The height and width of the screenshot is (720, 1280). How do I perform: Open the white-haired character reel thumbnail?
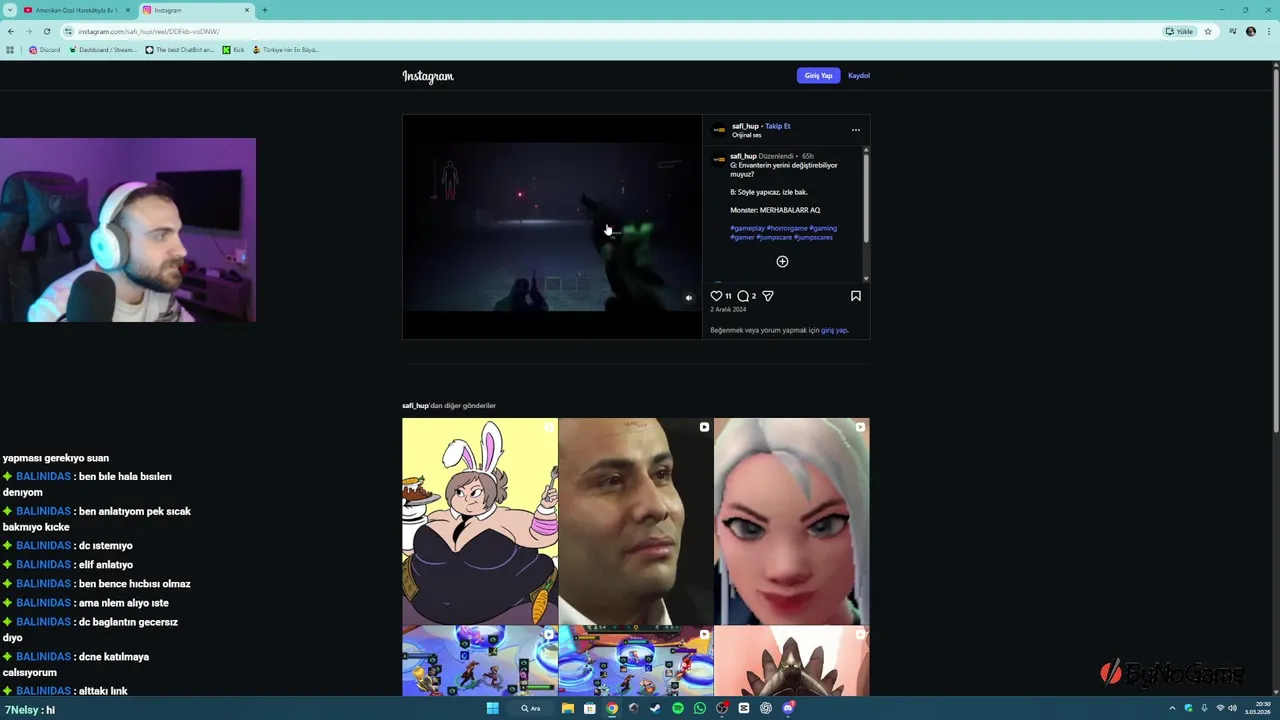pyautogui.click(x=792, y=521)
